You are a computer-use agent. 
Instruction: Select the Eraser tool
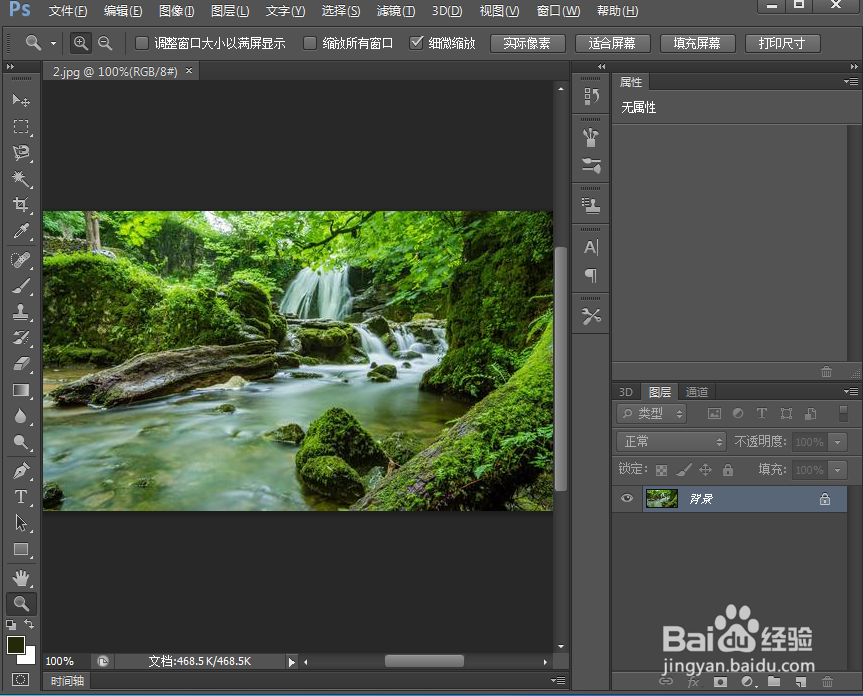(x=21, y=364)
